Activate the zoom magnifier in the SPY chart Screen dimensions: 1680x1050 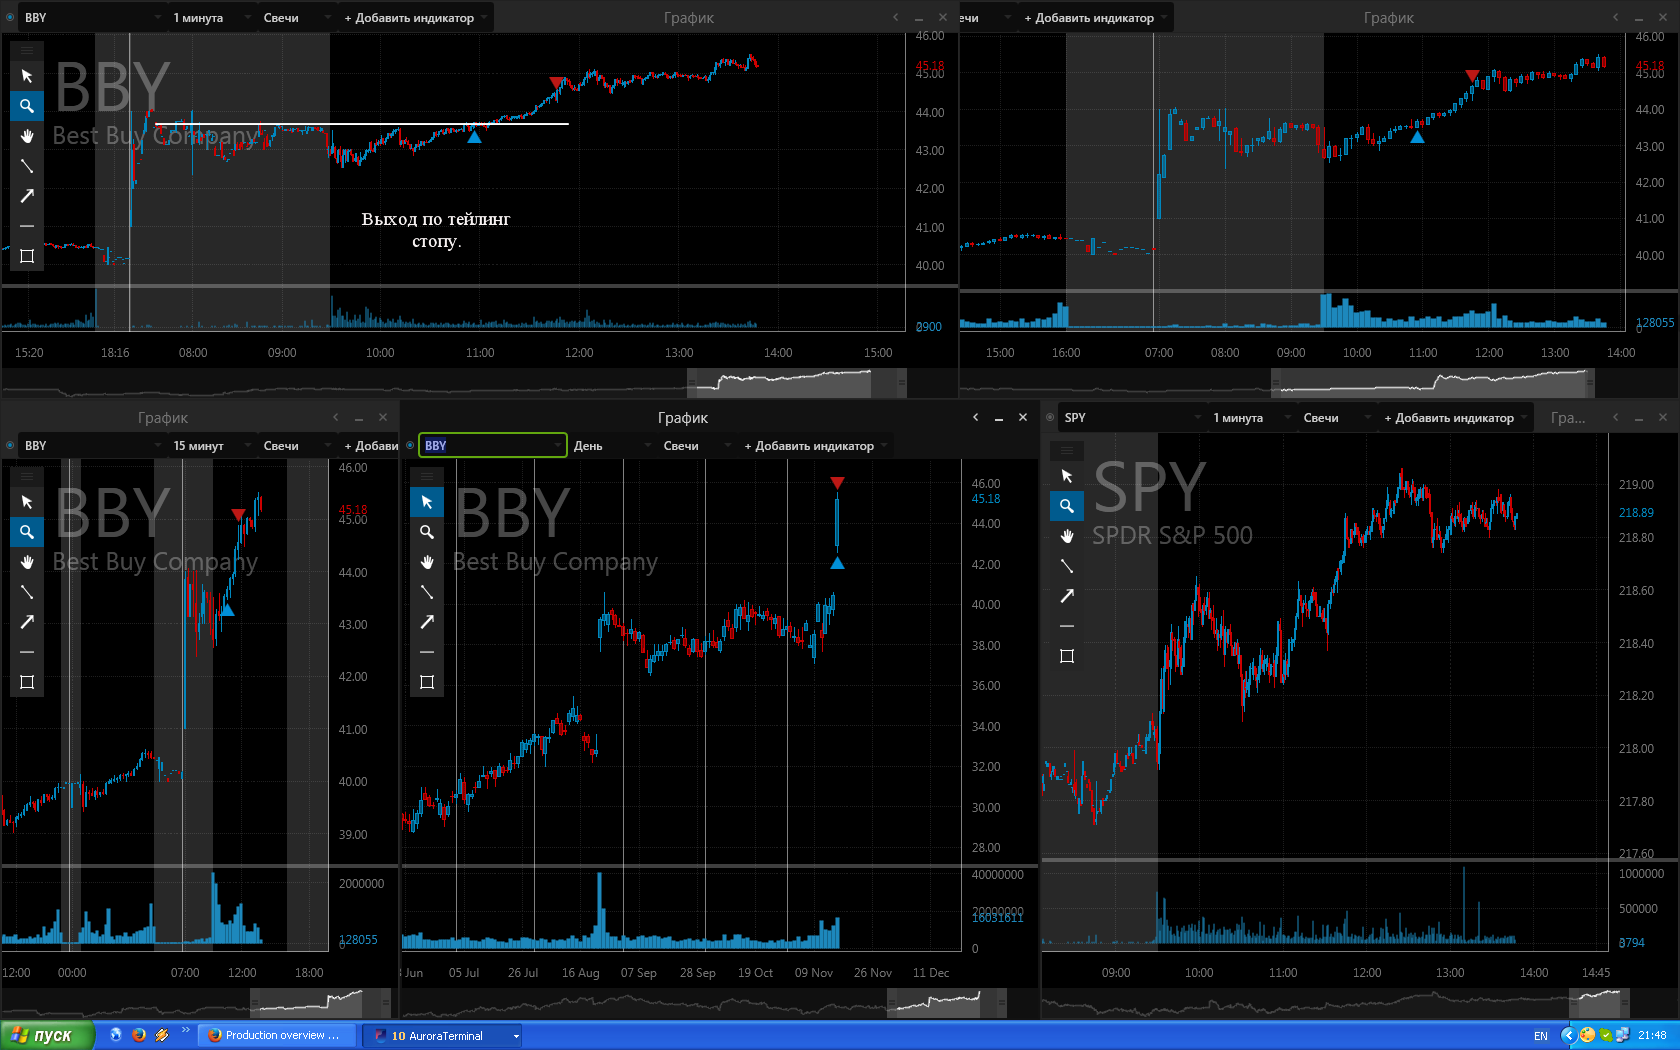[1067, 506]
